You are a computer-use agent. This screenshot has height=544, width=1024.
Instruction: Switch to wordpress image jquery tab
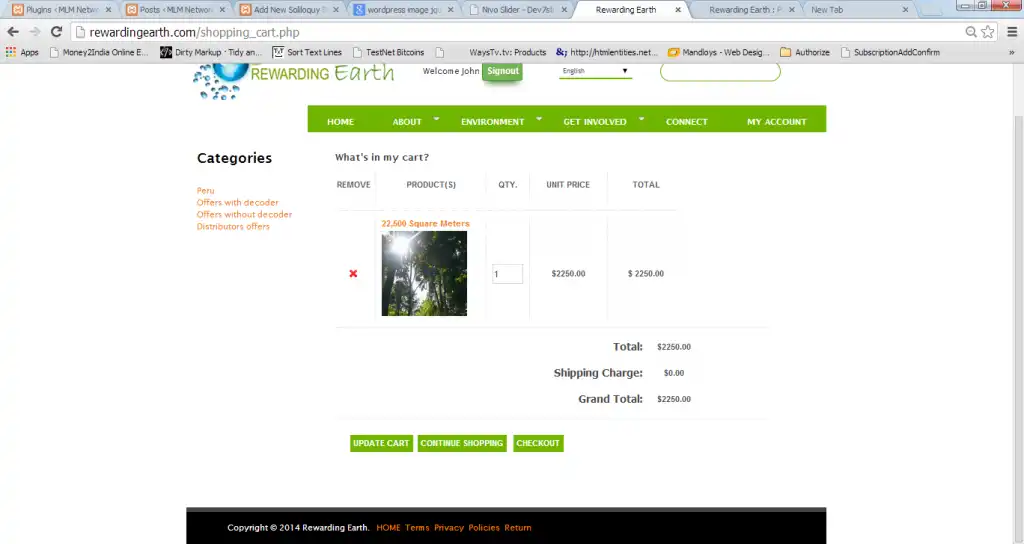pos(402,10)
